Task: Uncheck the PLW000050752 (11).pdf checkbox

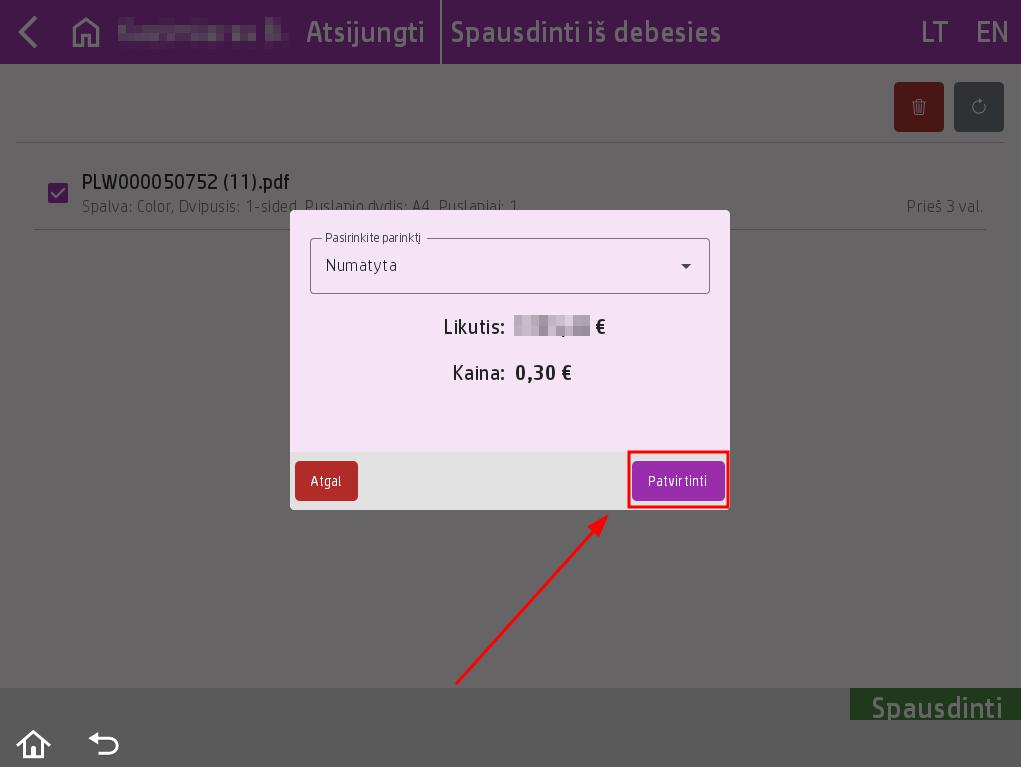Action: (x=58, y=192)
